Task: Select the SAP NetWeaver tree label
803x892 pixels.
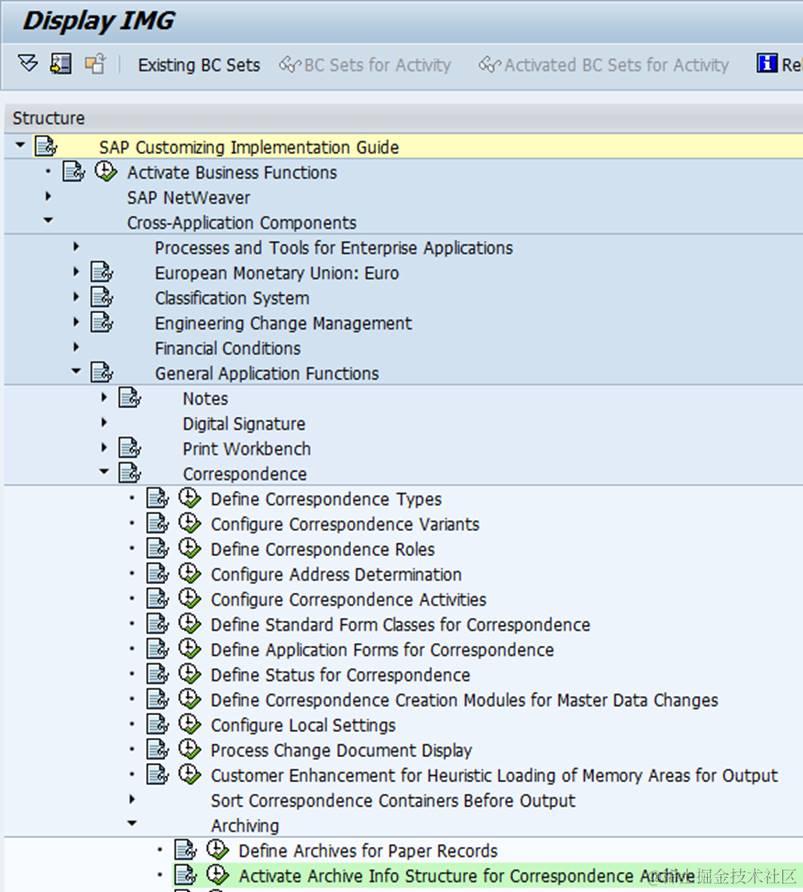Action: [x=188, y=197]
